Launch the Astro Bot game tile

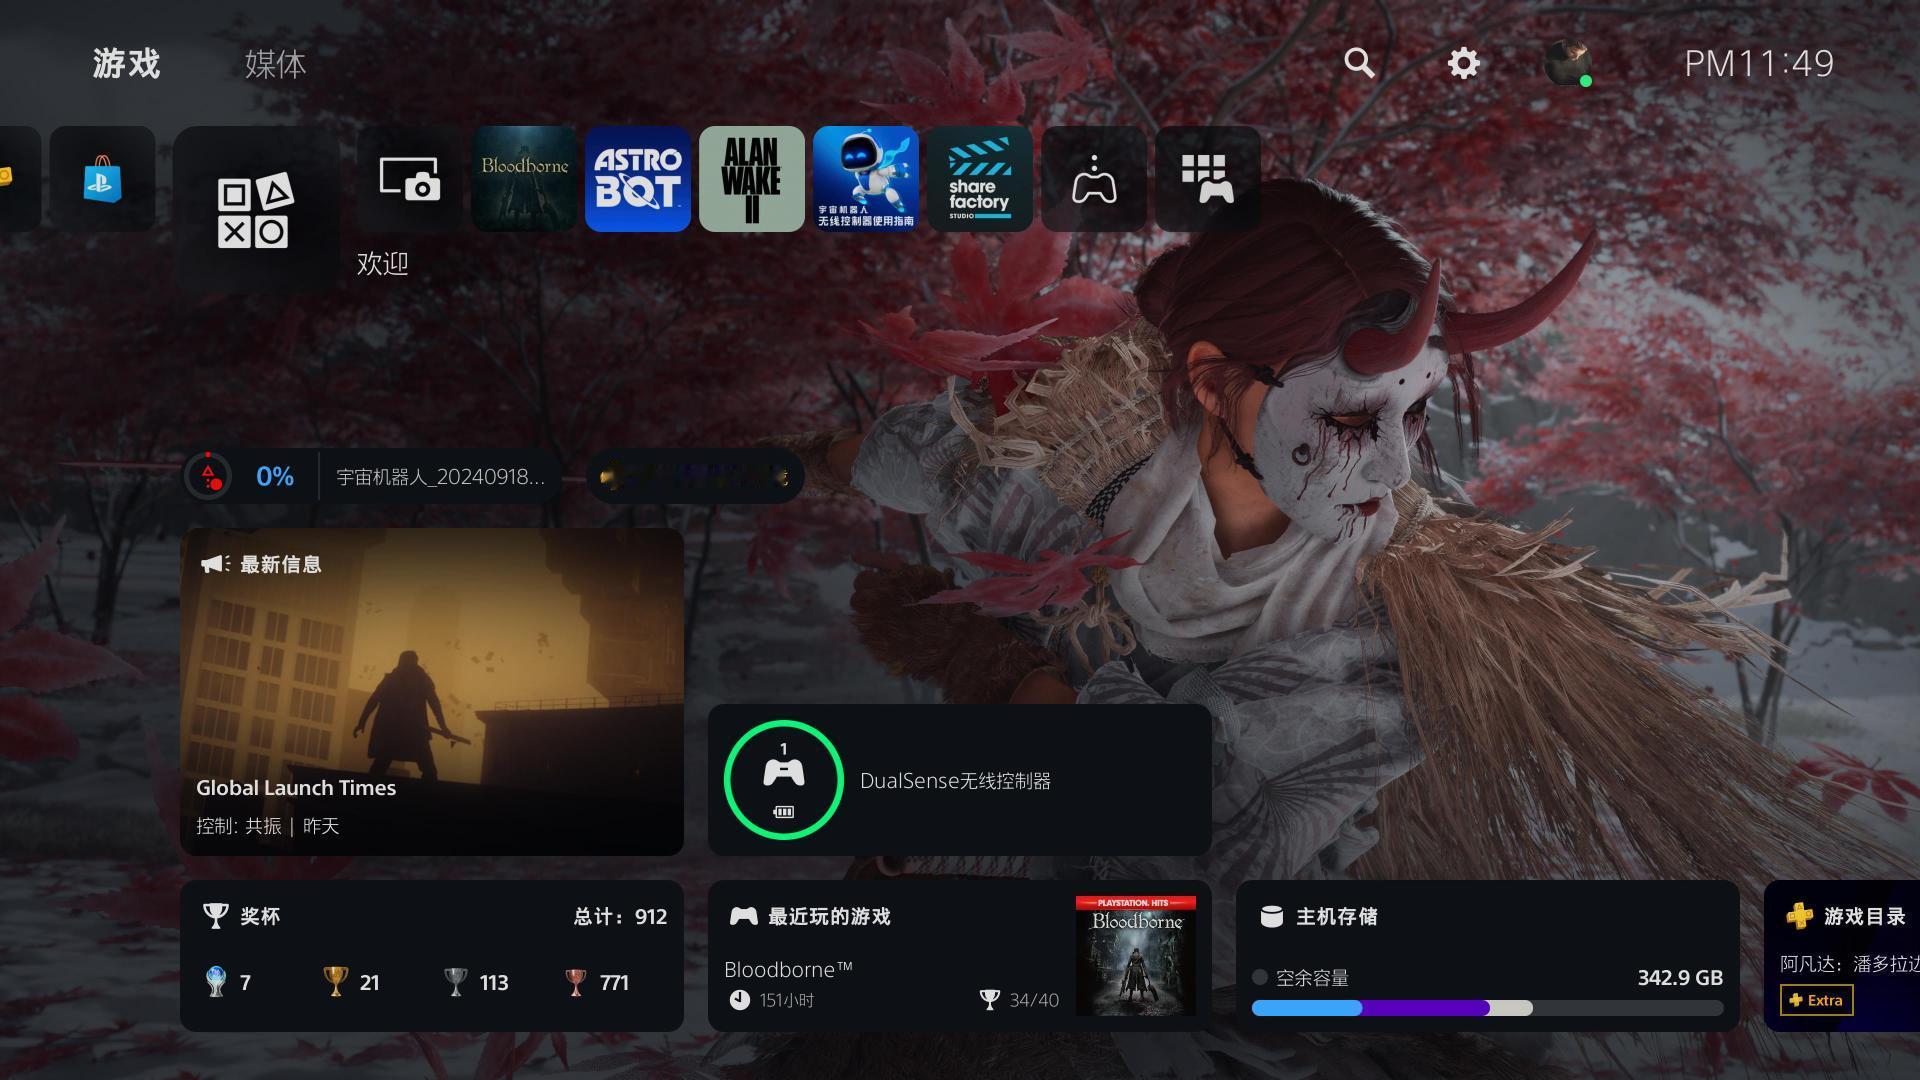[x=638, y=179]
